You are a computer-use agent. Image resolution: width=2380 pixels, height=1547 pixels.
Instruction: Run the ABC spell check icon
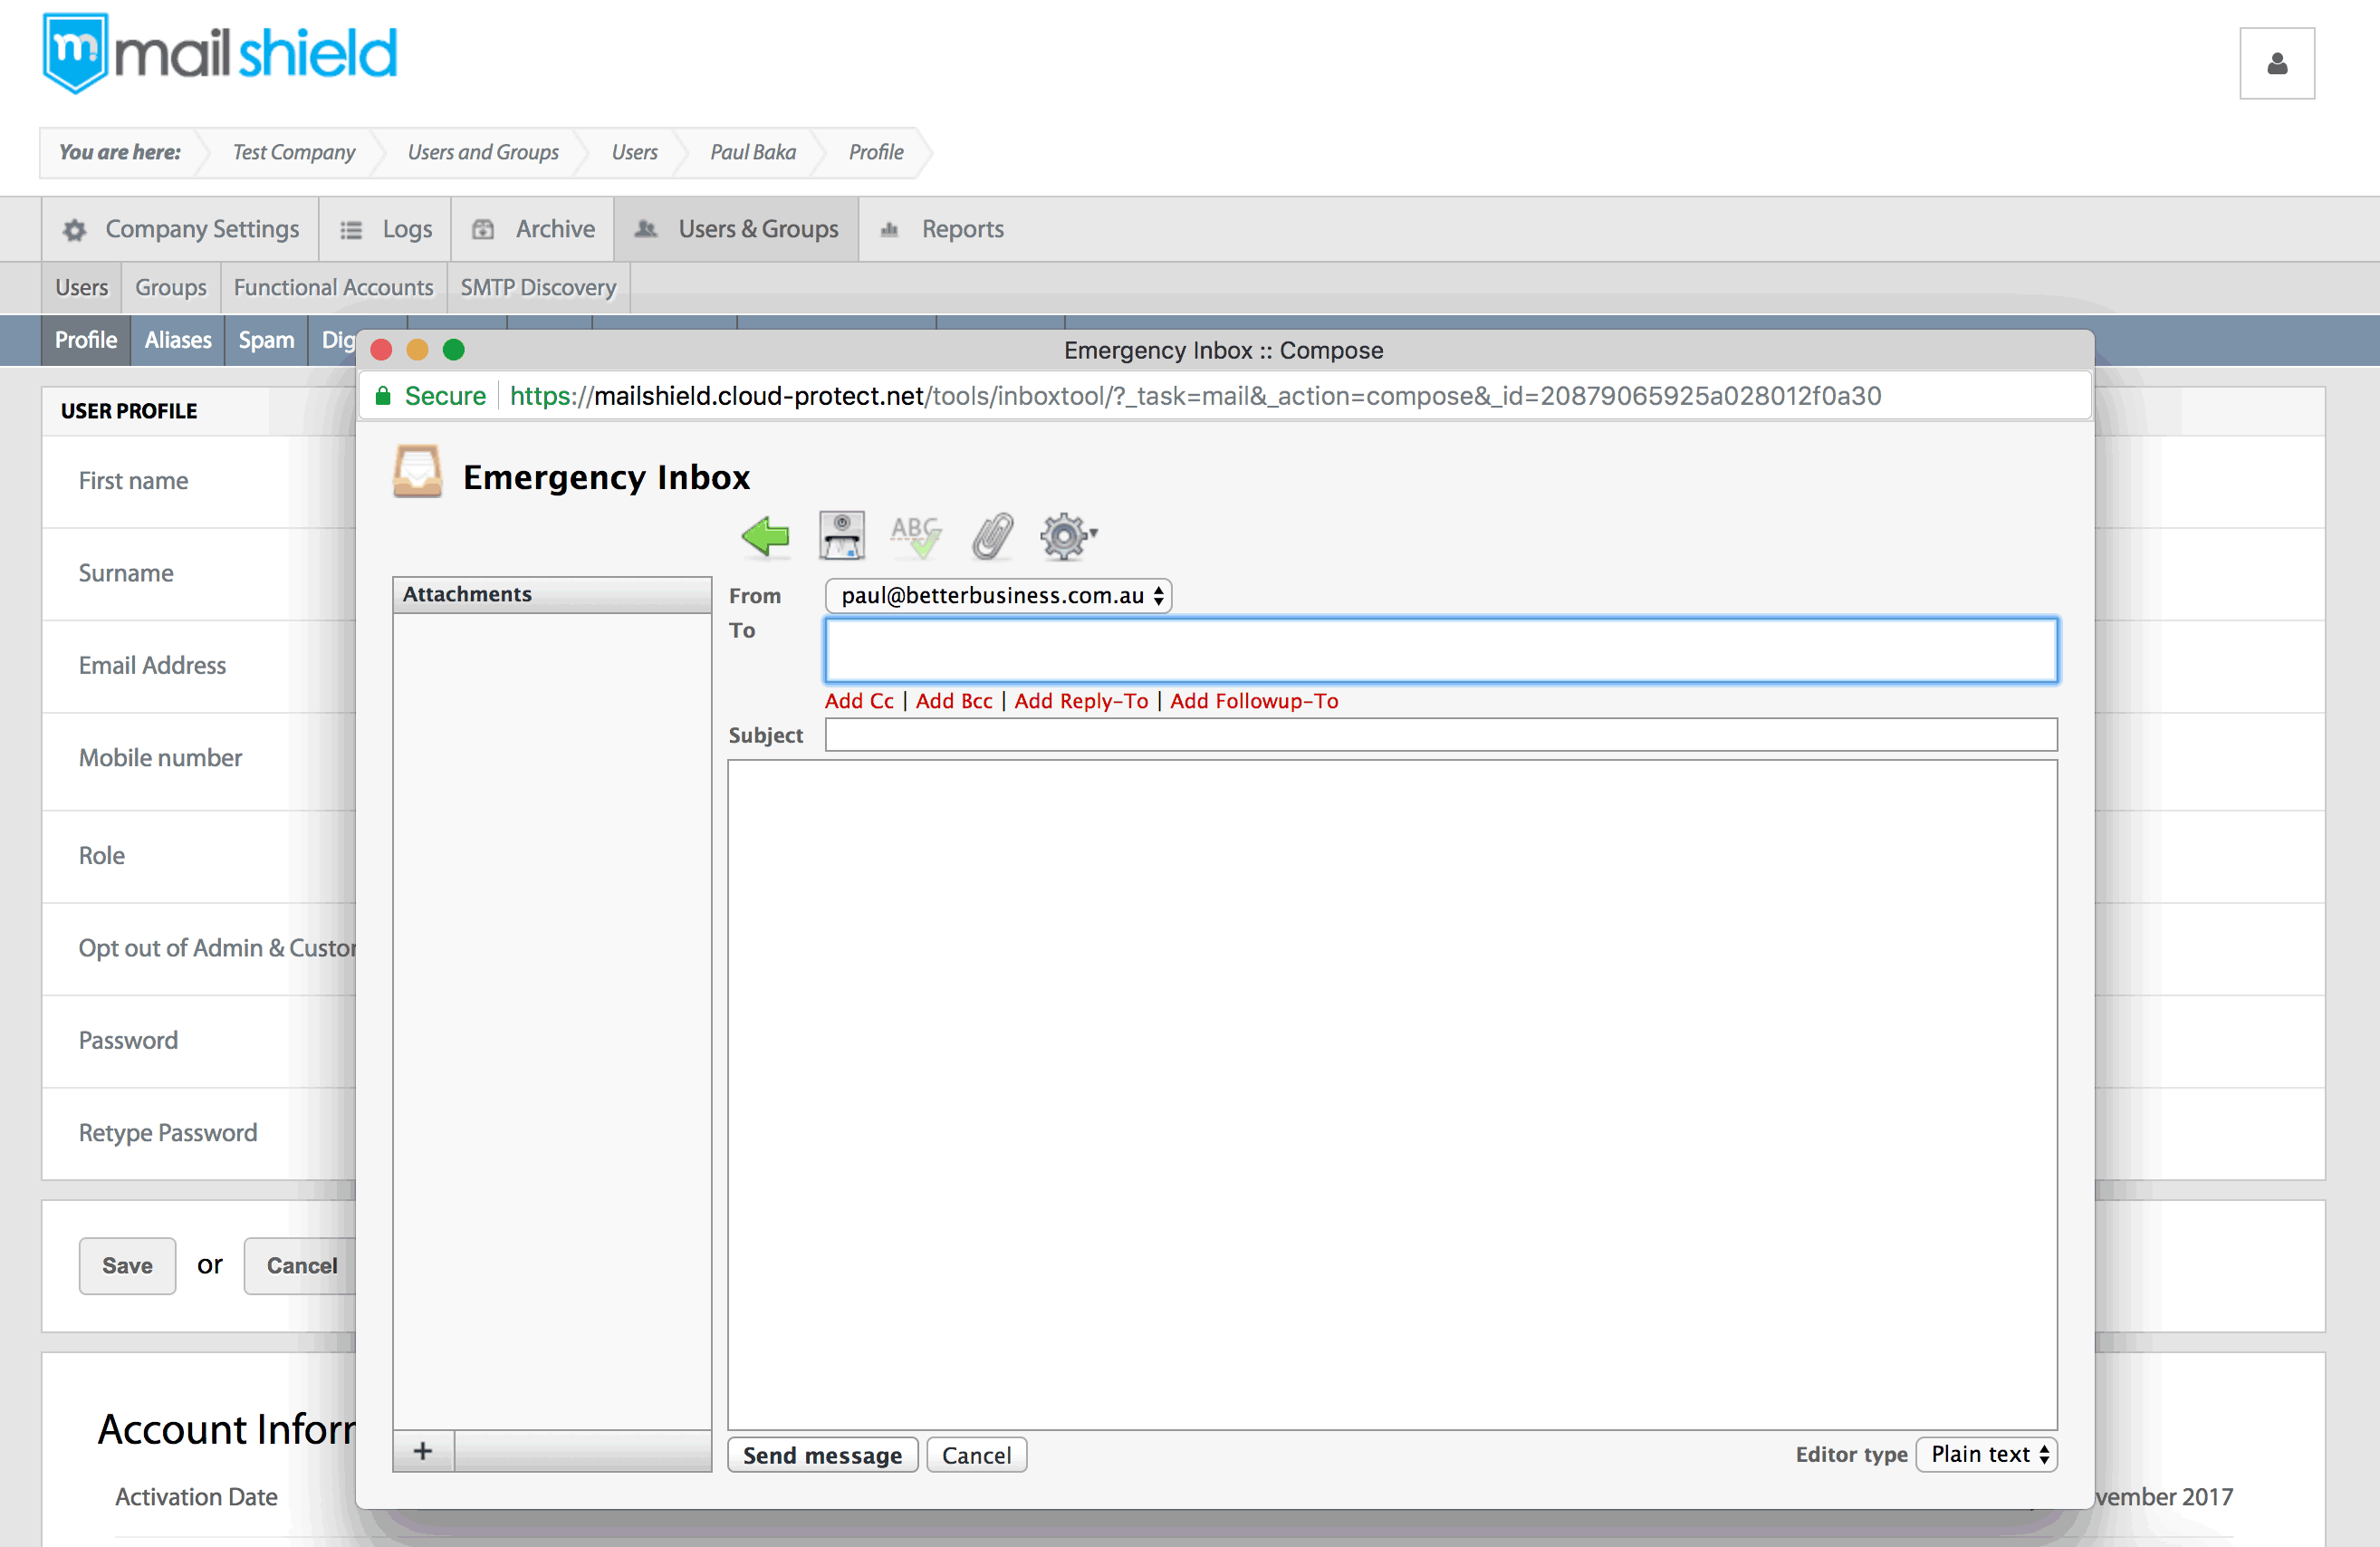[x=916, y=536]
